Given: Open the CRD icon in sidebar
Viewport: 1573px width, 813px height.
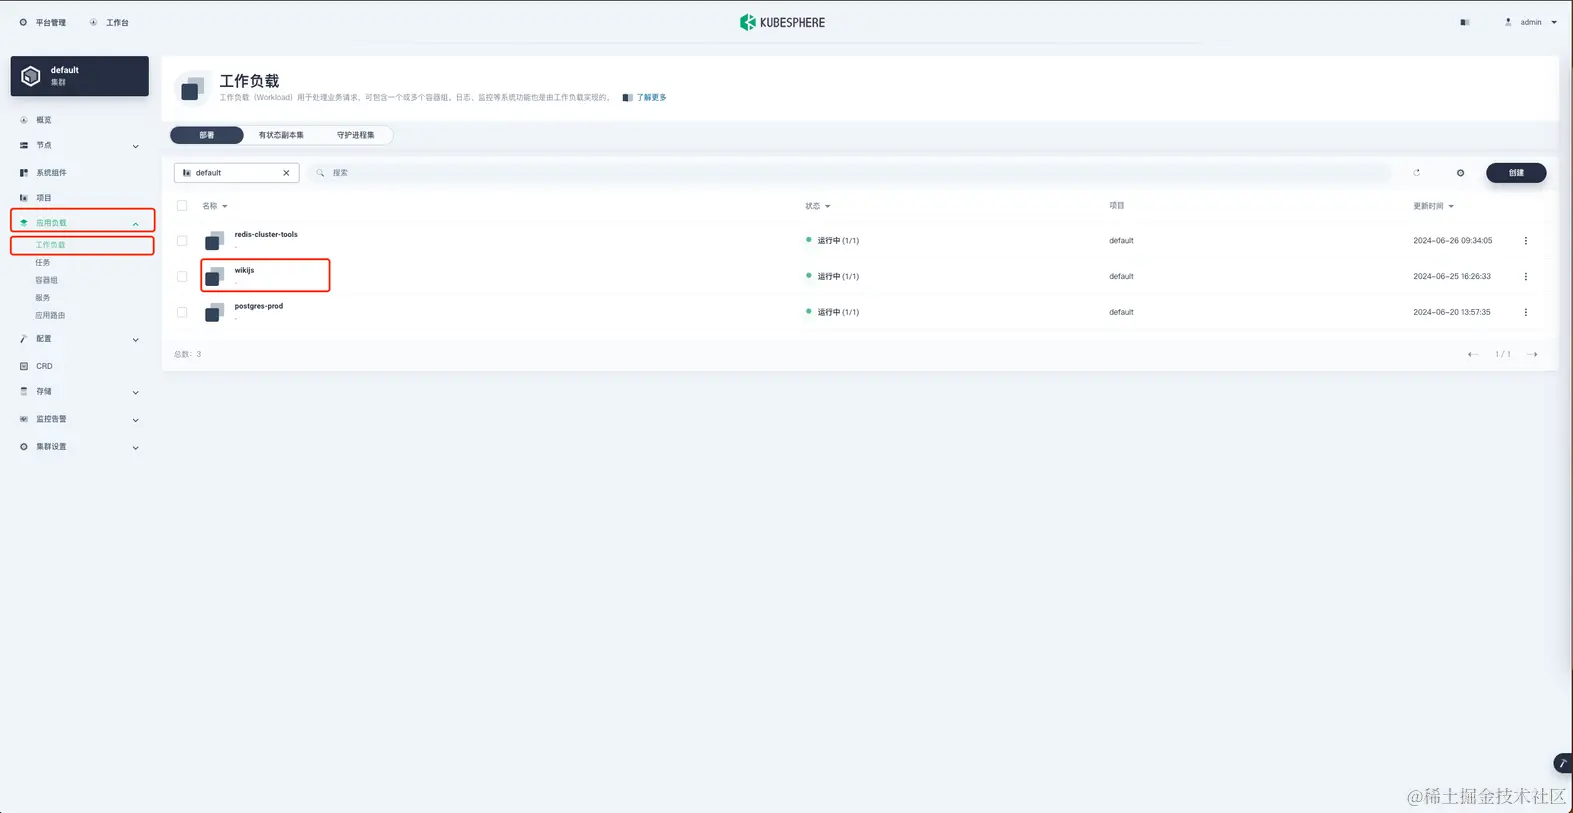Looking at the screenshot, I should tap(24, 366).
